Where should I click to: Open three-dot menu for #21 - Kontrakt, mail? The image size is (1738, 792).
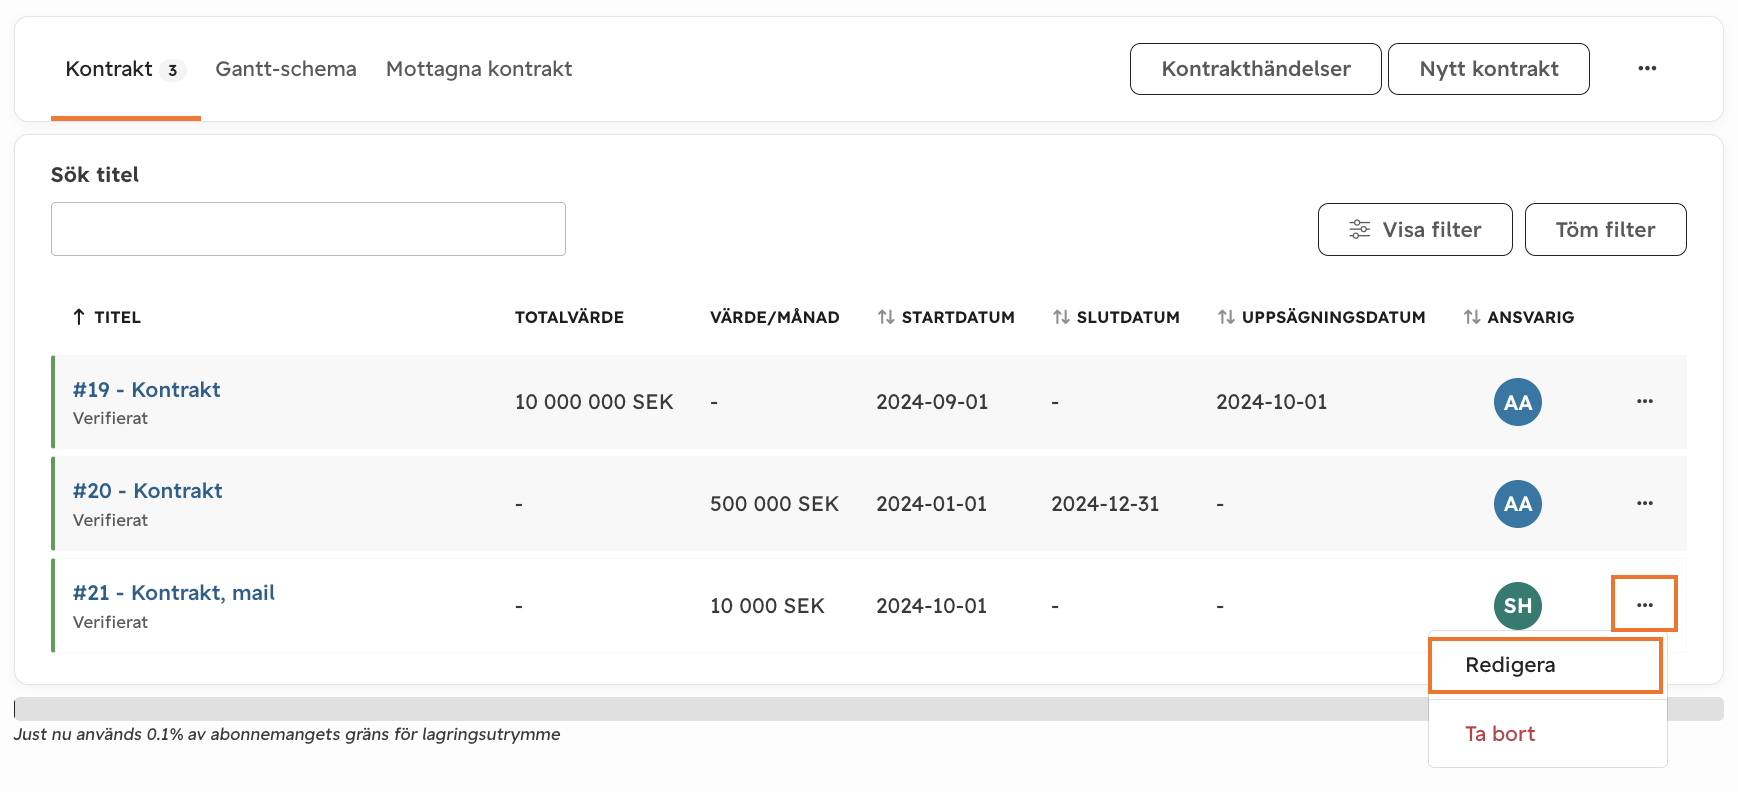click(x=1645, y=605)
